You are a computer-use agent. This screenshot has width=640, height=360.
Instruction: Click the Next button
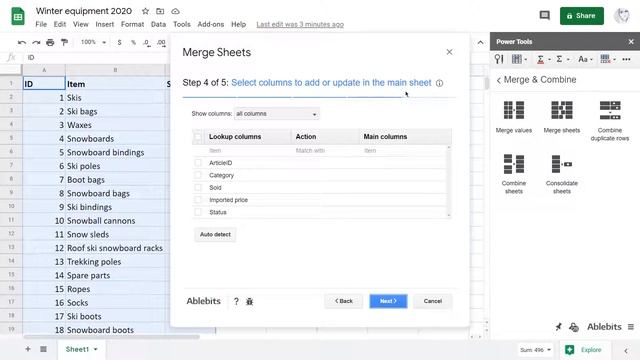coord(388,301)
